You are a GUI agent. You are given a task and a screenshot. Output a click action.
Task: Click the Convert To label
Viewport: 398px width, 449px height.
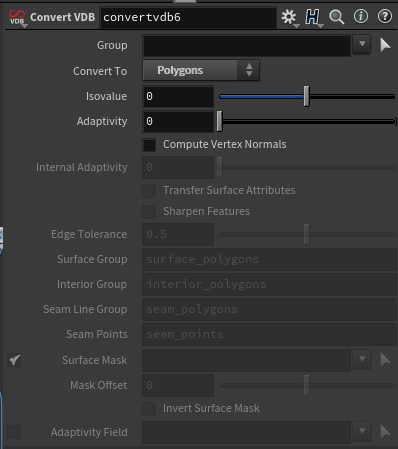[x=100, y=71]
